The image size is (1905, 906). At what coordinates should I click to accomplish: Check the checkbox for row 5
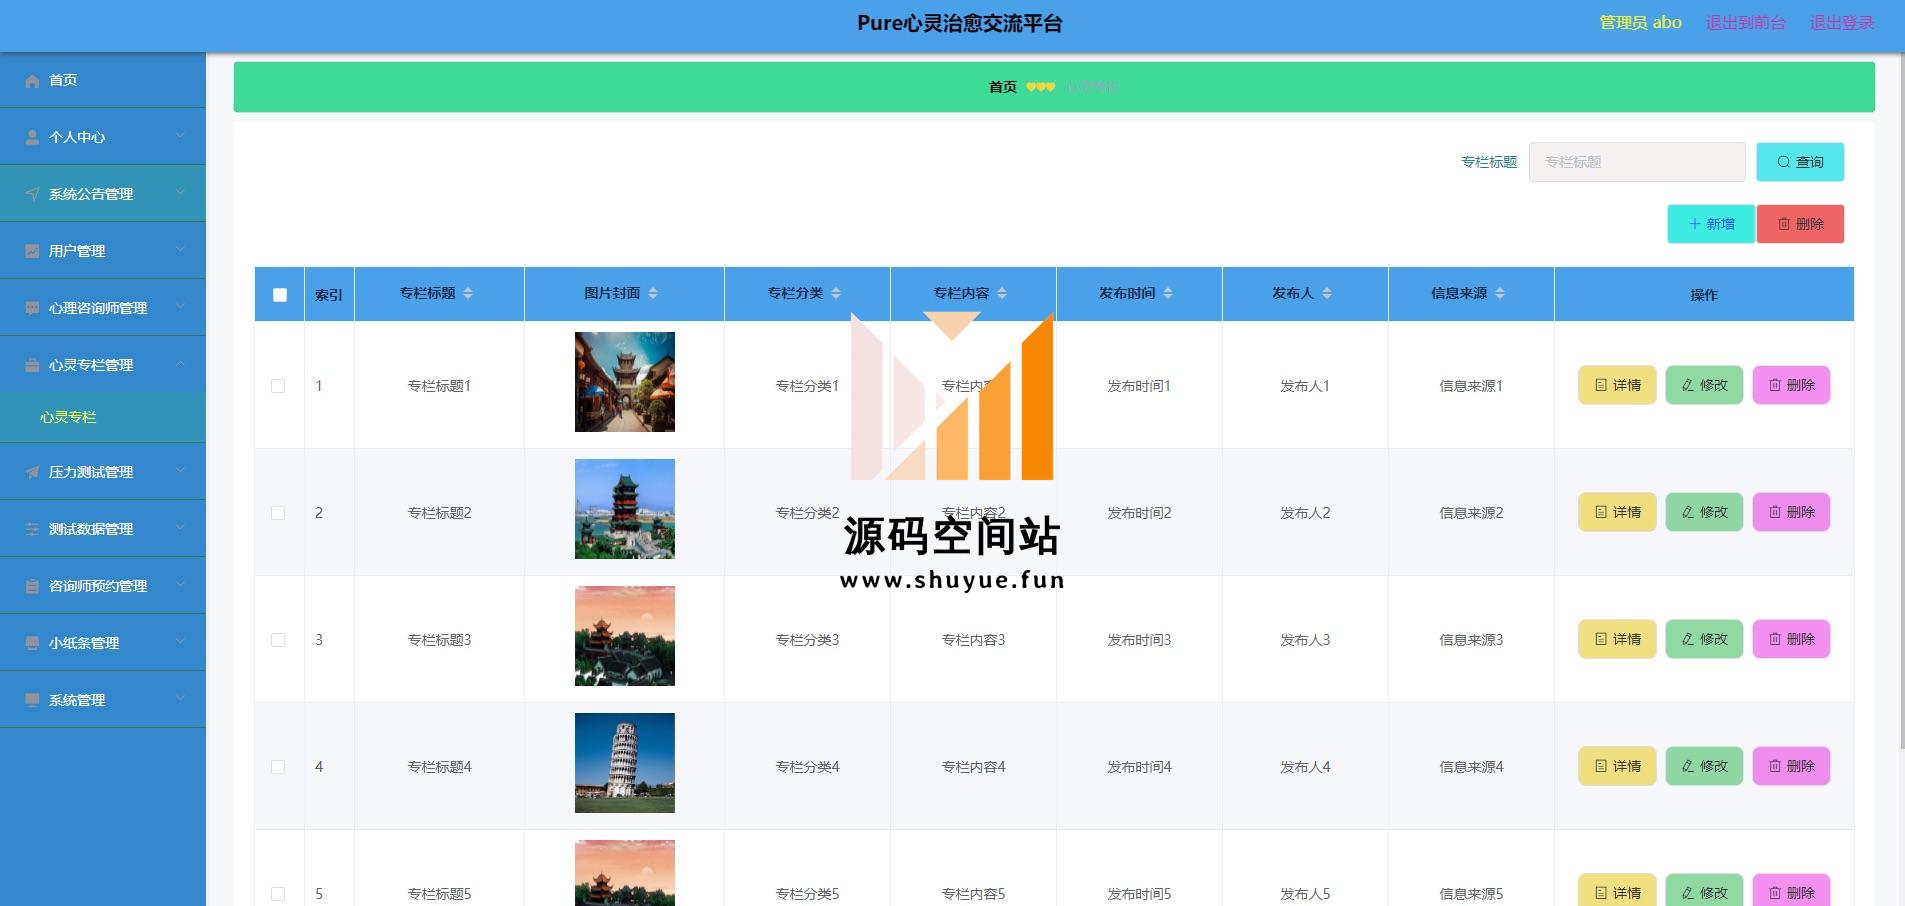pyautogui.click(x=278, y=894)
